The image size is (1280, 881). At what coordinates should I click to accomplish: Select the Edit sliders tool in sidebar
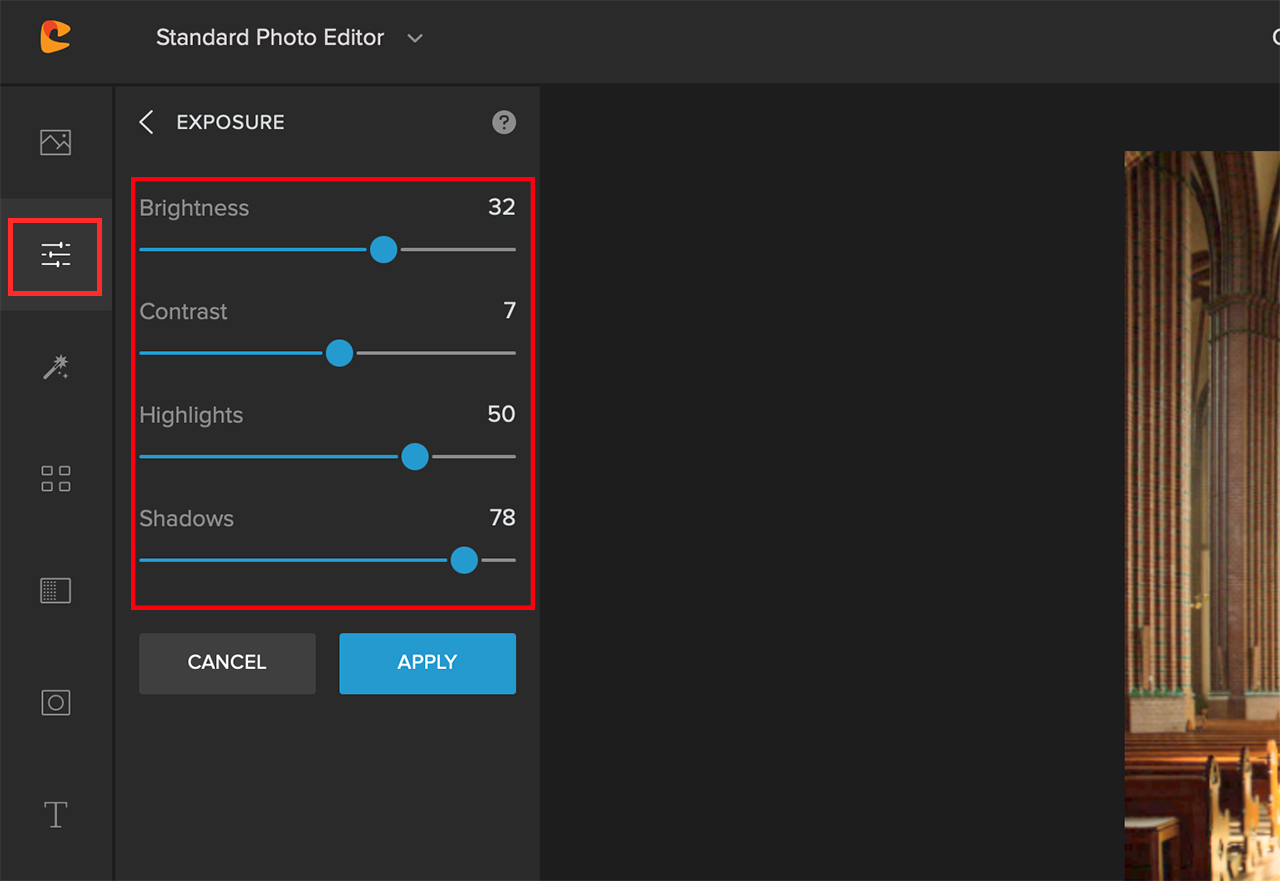[x=55, y=255]
